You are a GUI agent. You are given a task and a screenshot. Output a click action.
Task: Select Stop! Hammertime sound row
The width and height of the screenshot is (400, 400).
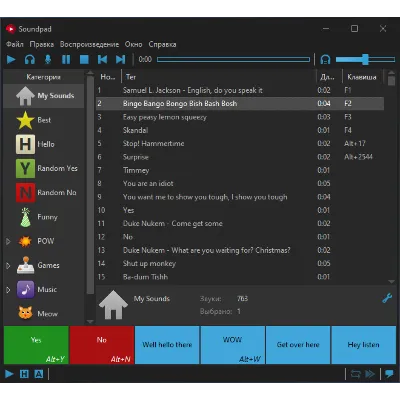pyautogui.click(x=240, y=144)
